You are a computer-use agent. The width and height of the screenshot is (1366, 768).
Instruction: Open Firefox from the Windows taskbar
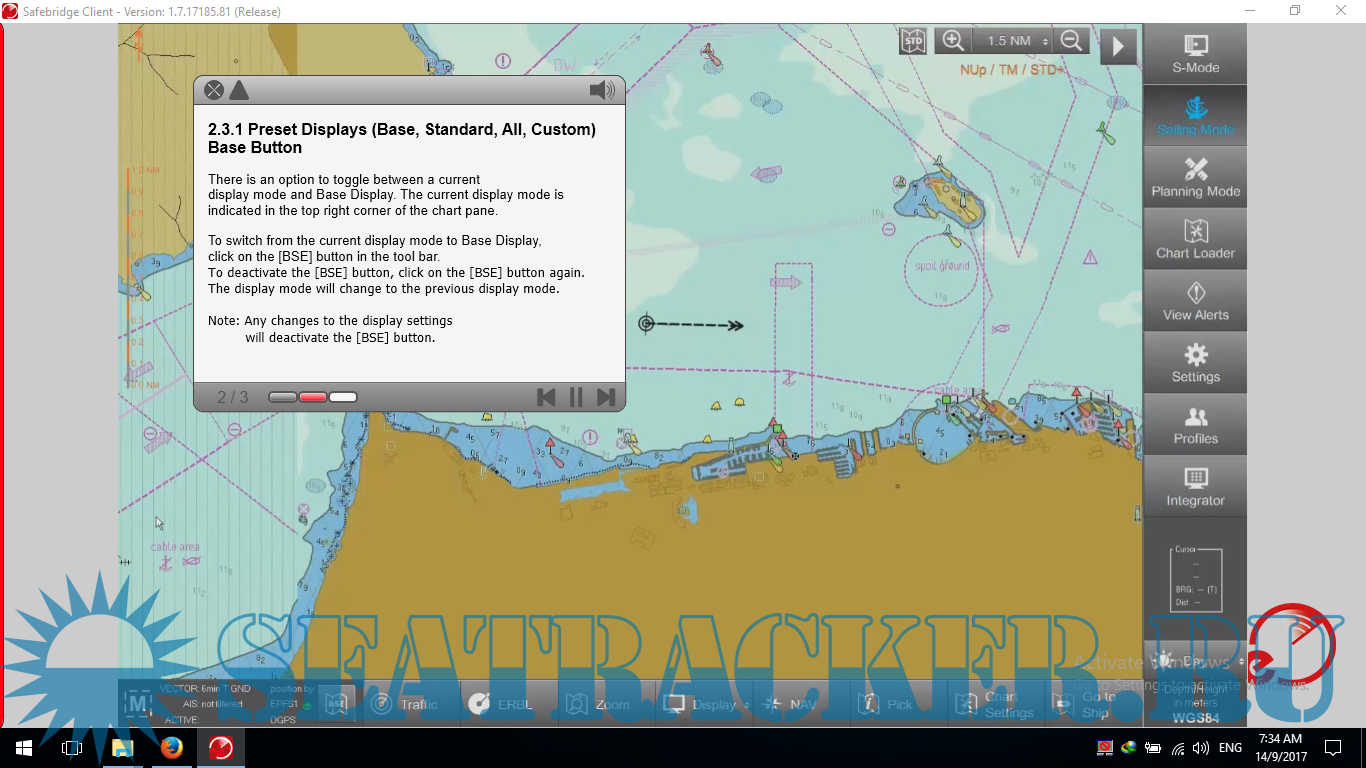(171, 748)
